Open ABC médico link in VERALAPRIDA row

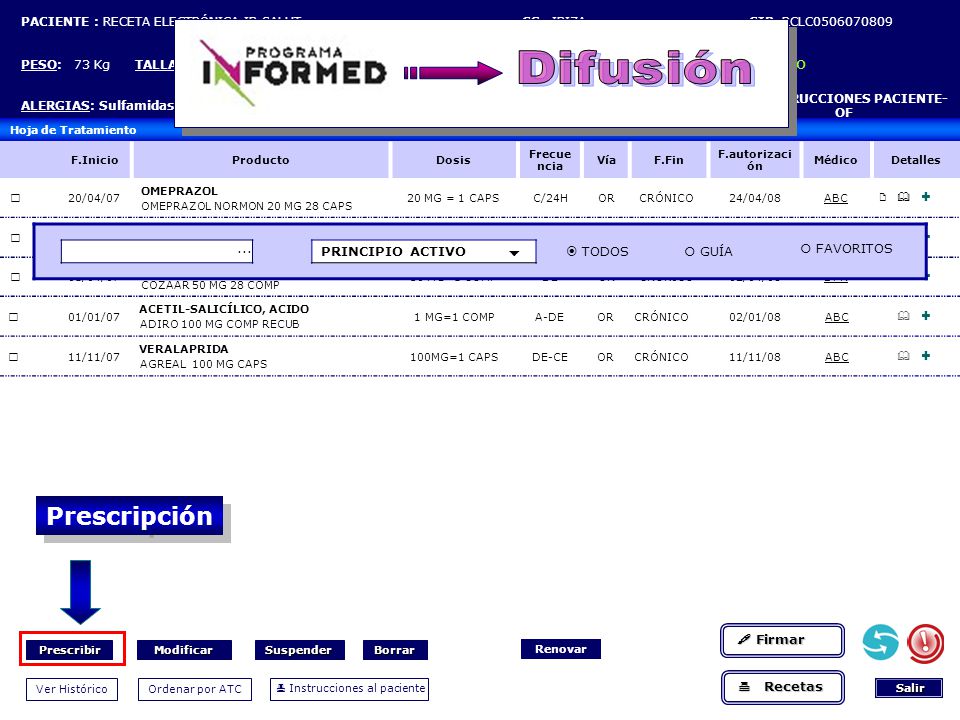click(836, 357)
